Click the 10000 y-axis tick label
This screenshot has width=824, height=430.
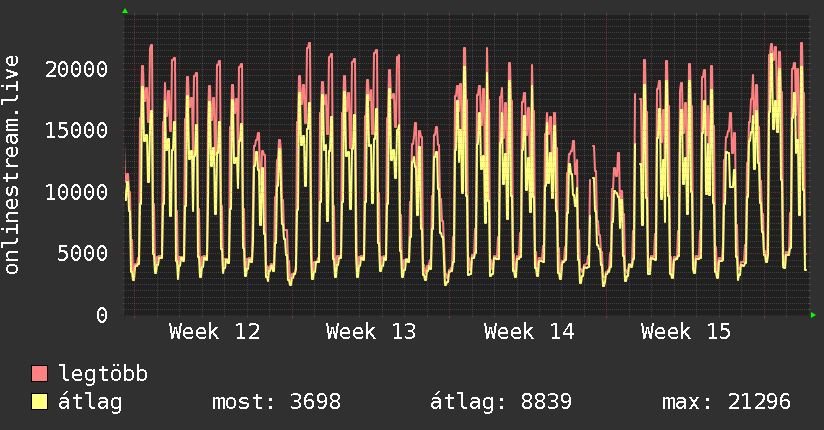pyautogui.click(x=76, y=192)
